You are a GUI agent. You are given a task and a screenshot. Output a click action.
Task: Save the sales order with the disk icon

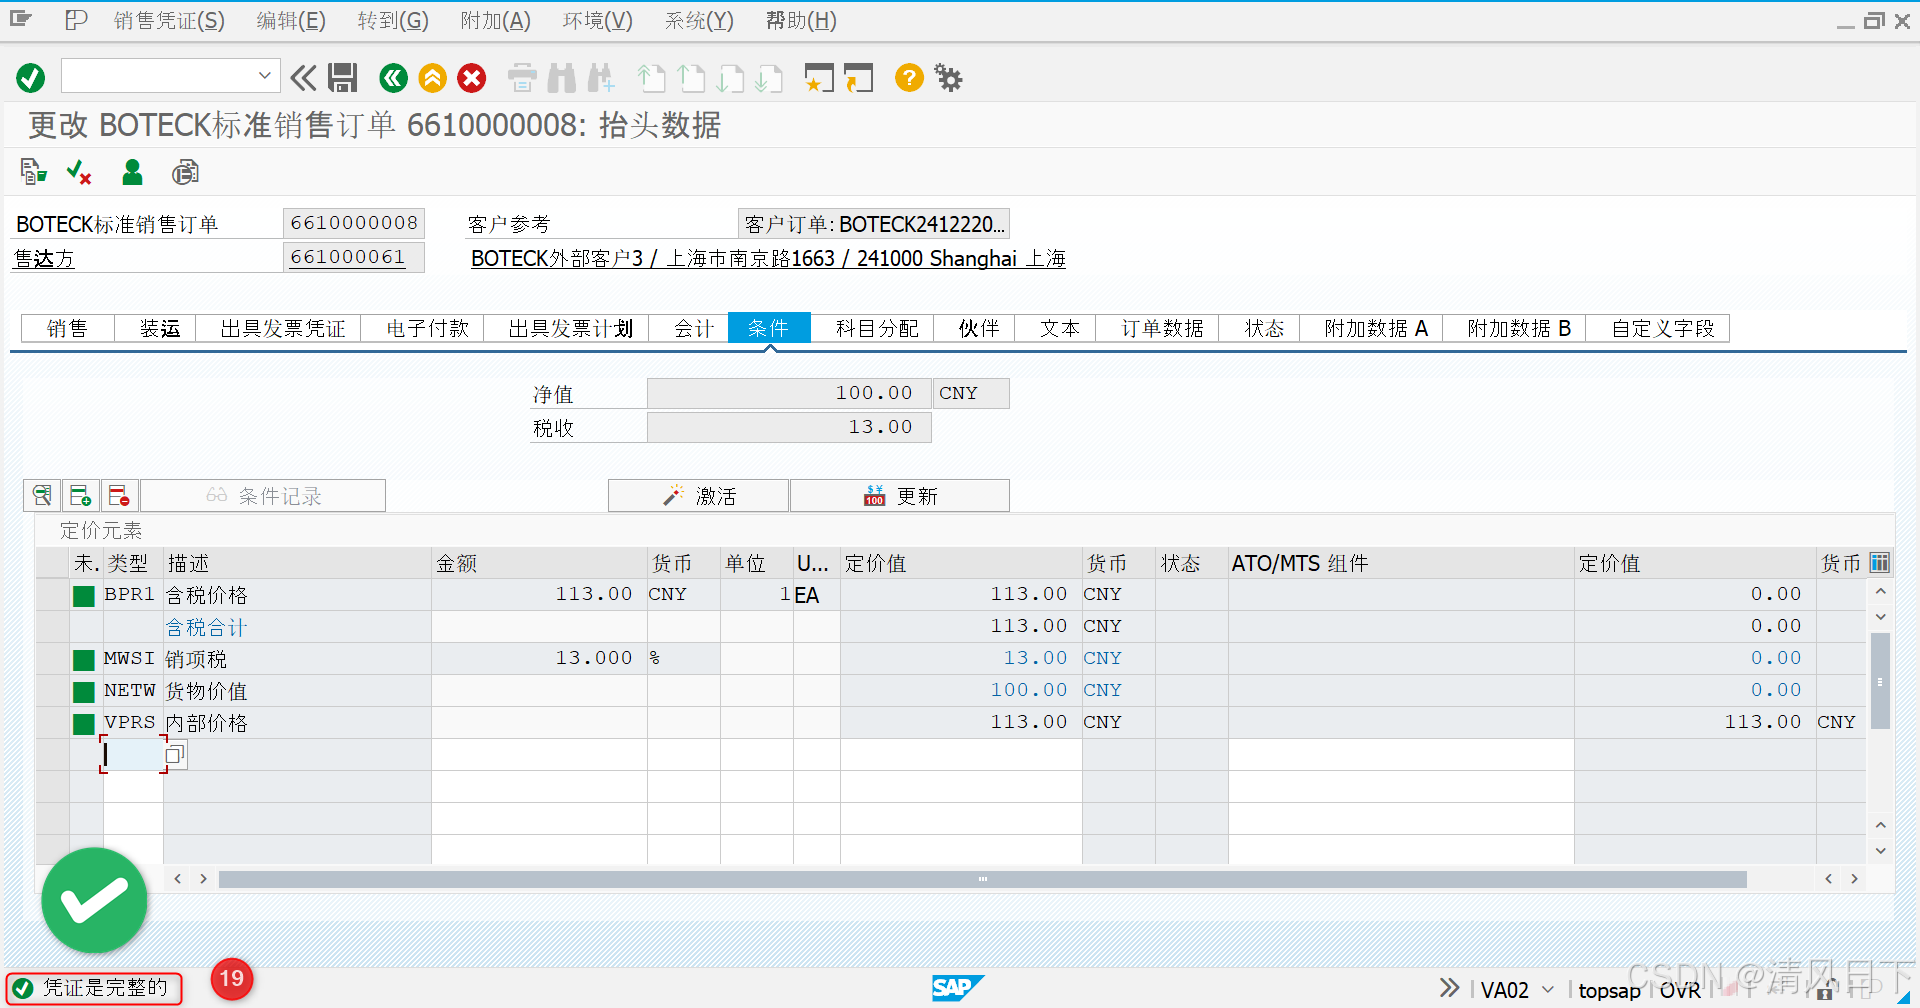(x=343, y=78)
